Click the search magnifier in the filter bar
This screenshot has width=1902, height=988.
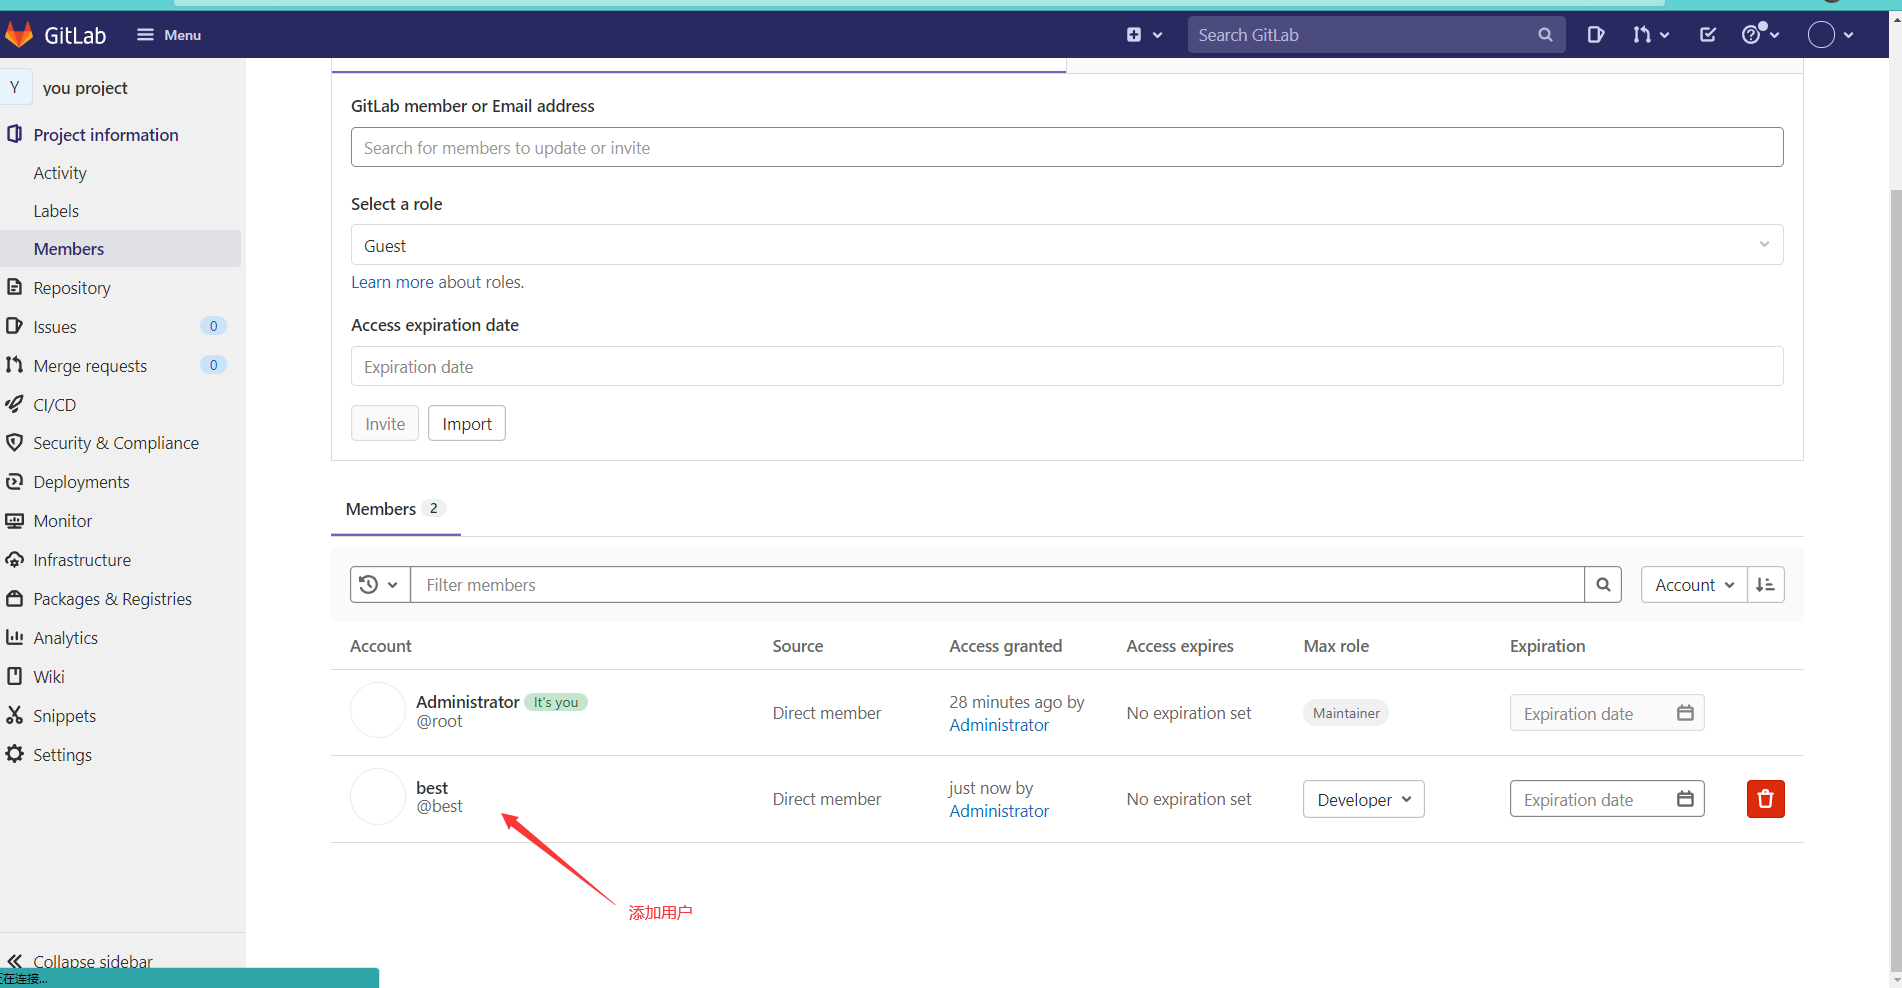coord(1603,584)
